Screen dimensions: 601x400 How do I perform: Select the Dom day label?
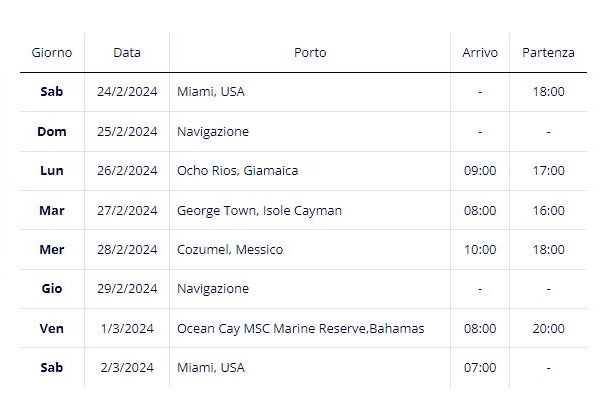click(x=52, y=131)
